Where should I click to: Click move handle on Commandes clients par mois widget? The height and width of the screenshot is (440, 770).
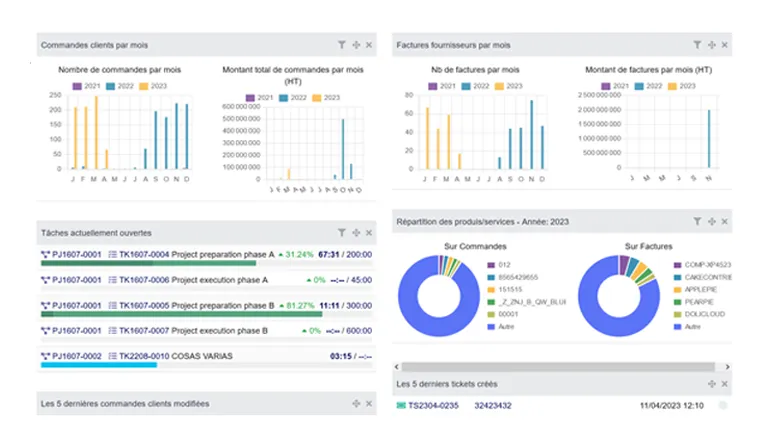coord(355,45)
